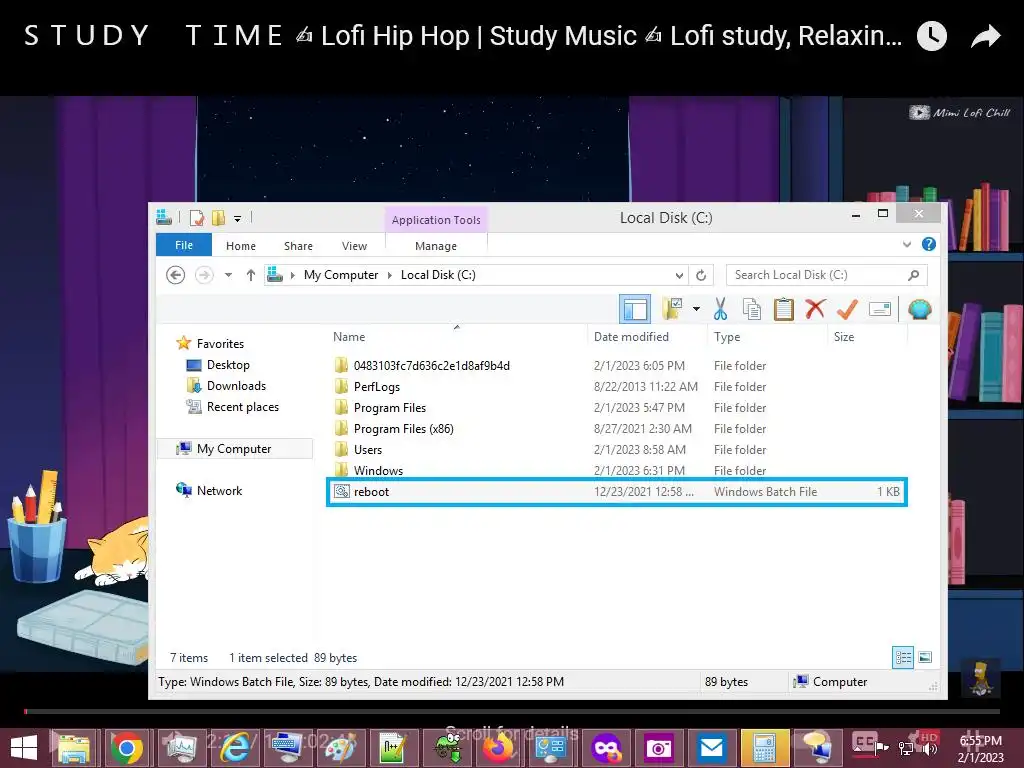Switch to large thumbnails view button

click(x=925, y=657)
